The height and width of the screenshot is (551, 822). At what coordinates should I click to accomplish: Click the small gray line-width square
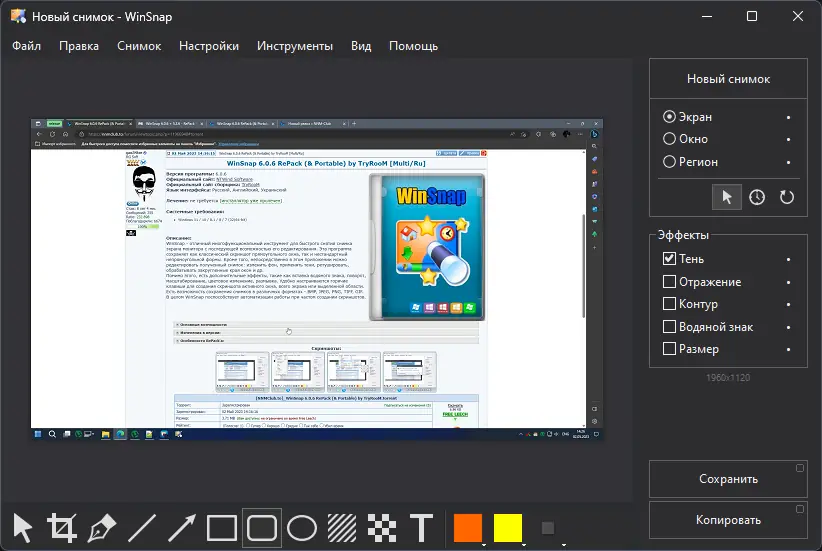click(x=548, y=528)
